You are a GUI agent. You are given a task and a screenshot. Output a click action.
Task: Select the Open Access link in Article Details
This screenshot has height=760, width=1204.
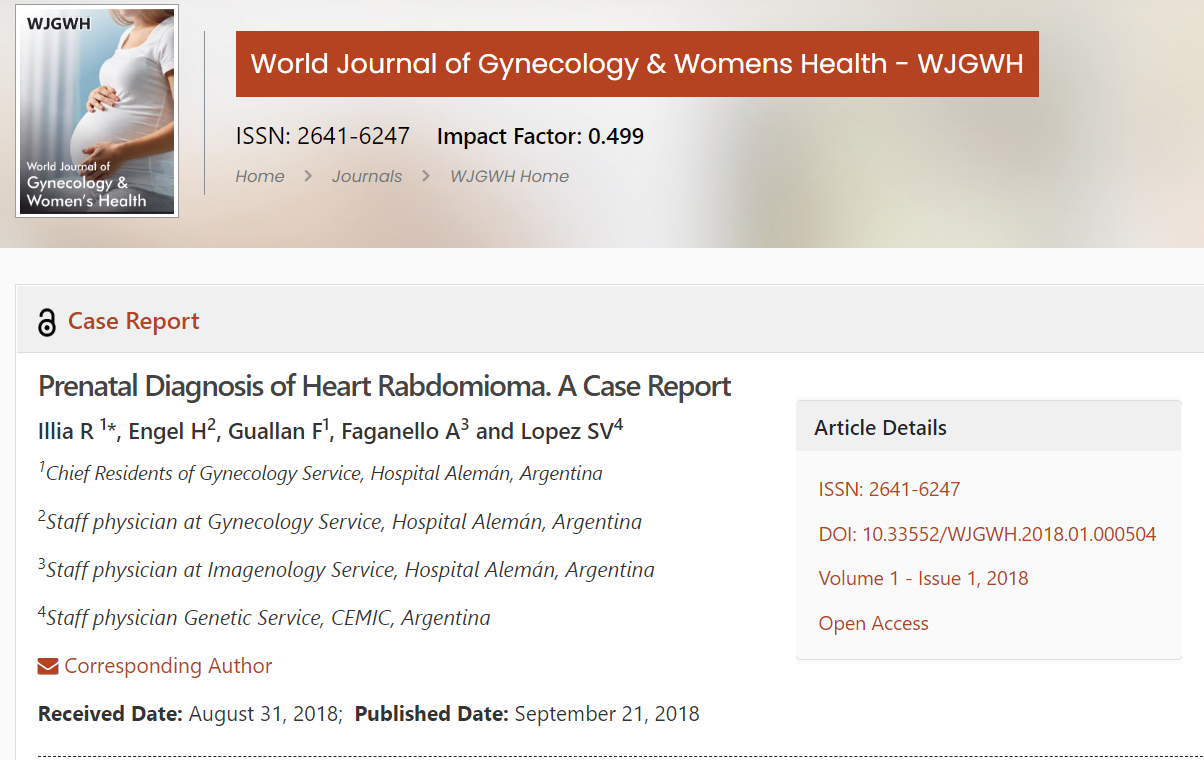click(873, 623)
